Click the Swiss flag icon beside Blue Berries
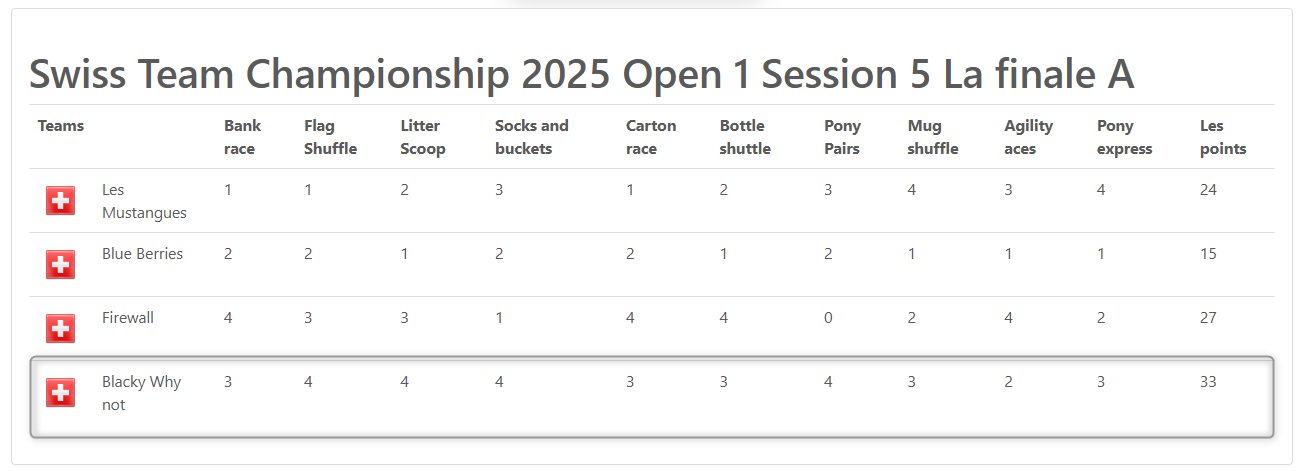Screen dimensions: 1302x471 tap(61, 265)
